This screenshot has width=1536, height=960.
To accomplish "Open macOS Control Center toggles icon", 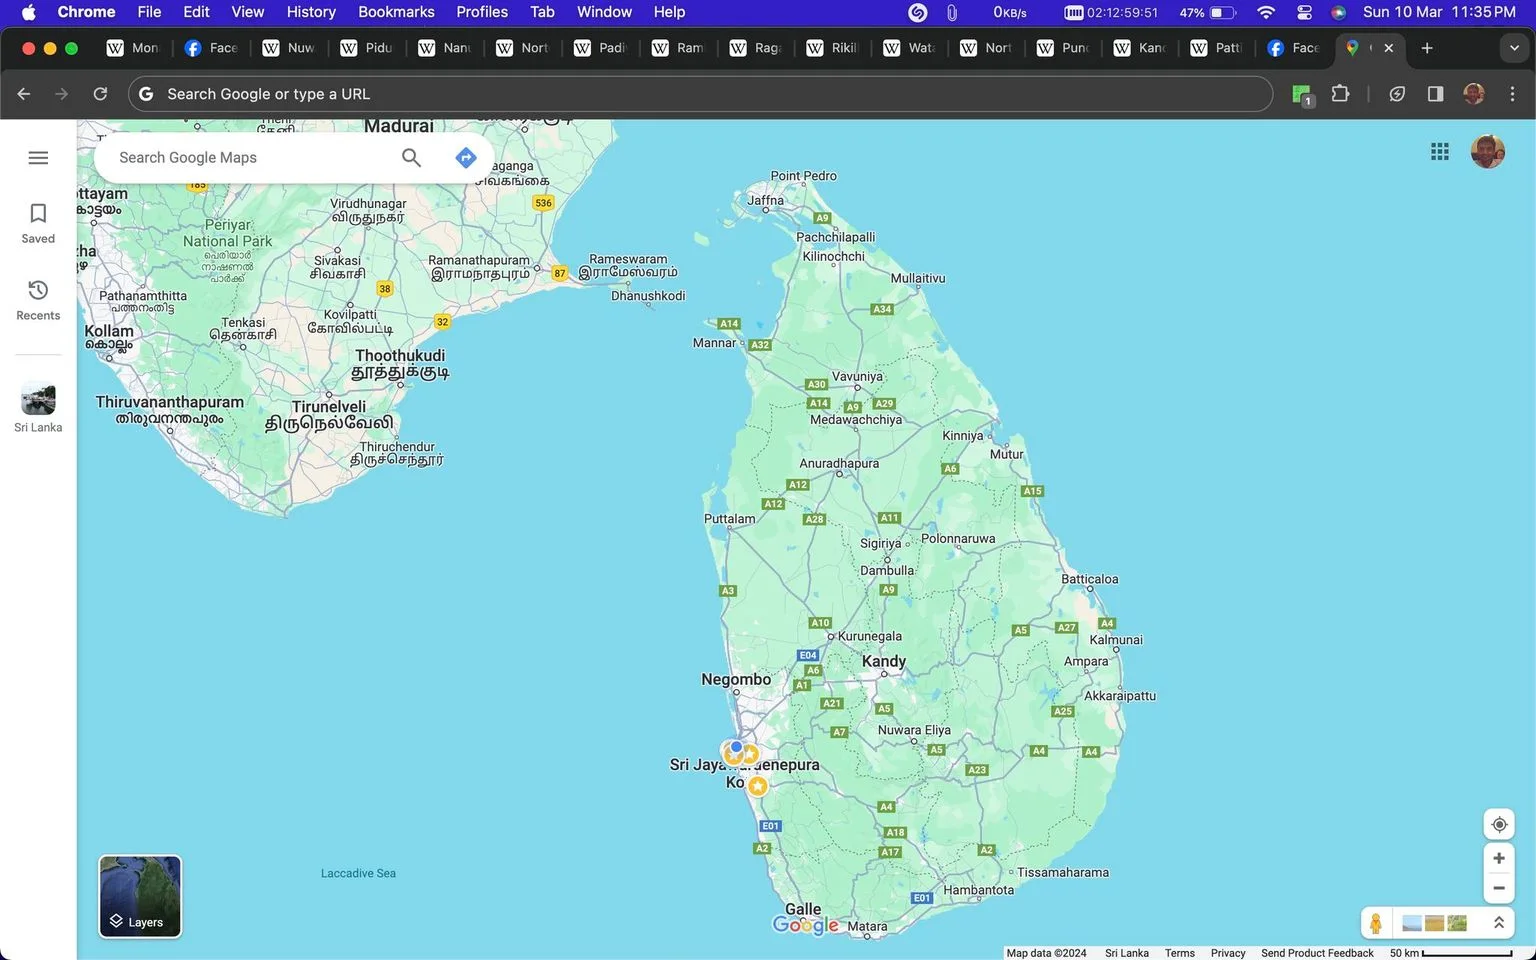I will pyautogui.click(x=1304, y=12).
